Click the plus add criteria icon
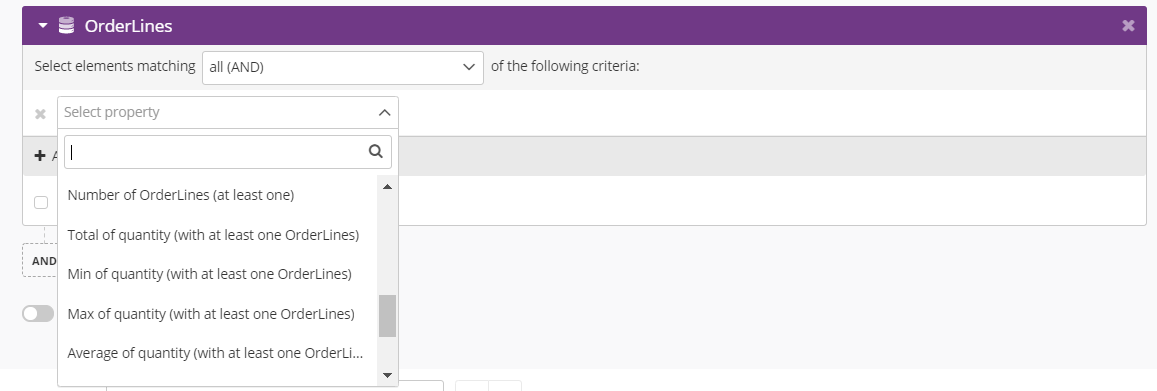The height and width of the screenshot is (391, 1157). [x=40, y=156]
